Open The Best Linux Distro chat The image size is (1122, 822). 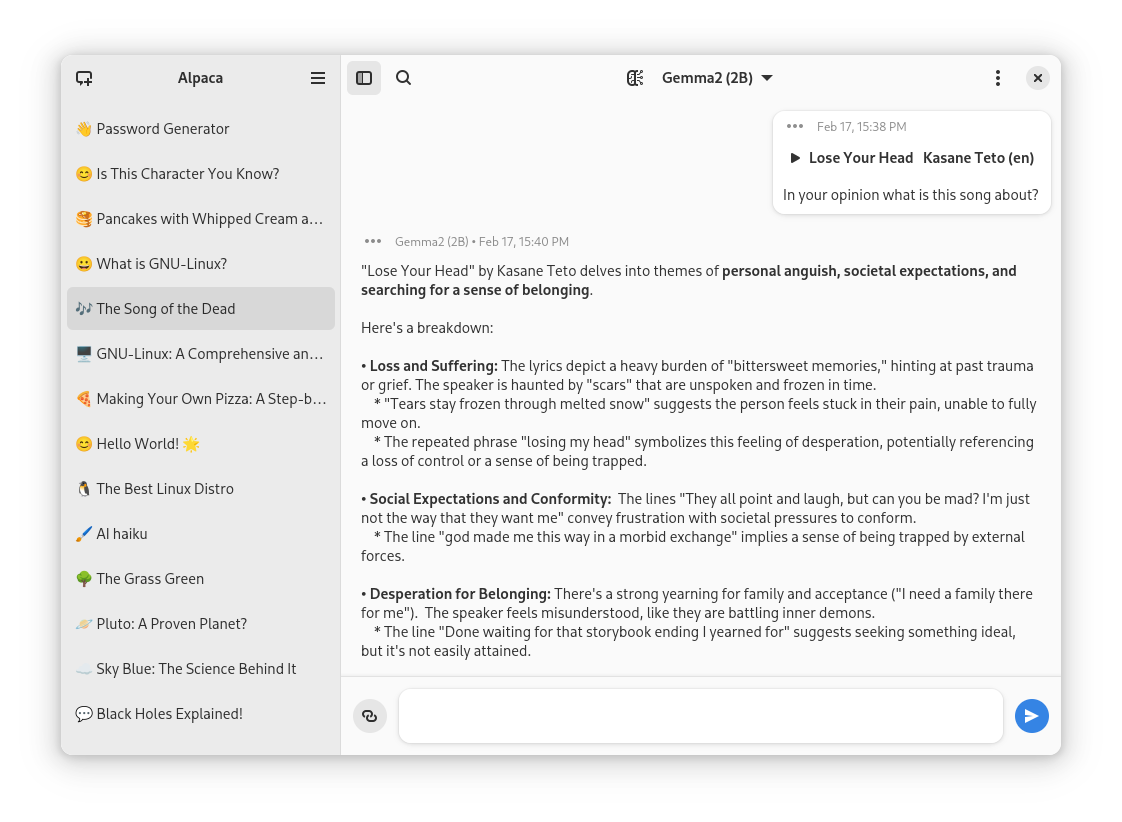click(x=201, y=489)
